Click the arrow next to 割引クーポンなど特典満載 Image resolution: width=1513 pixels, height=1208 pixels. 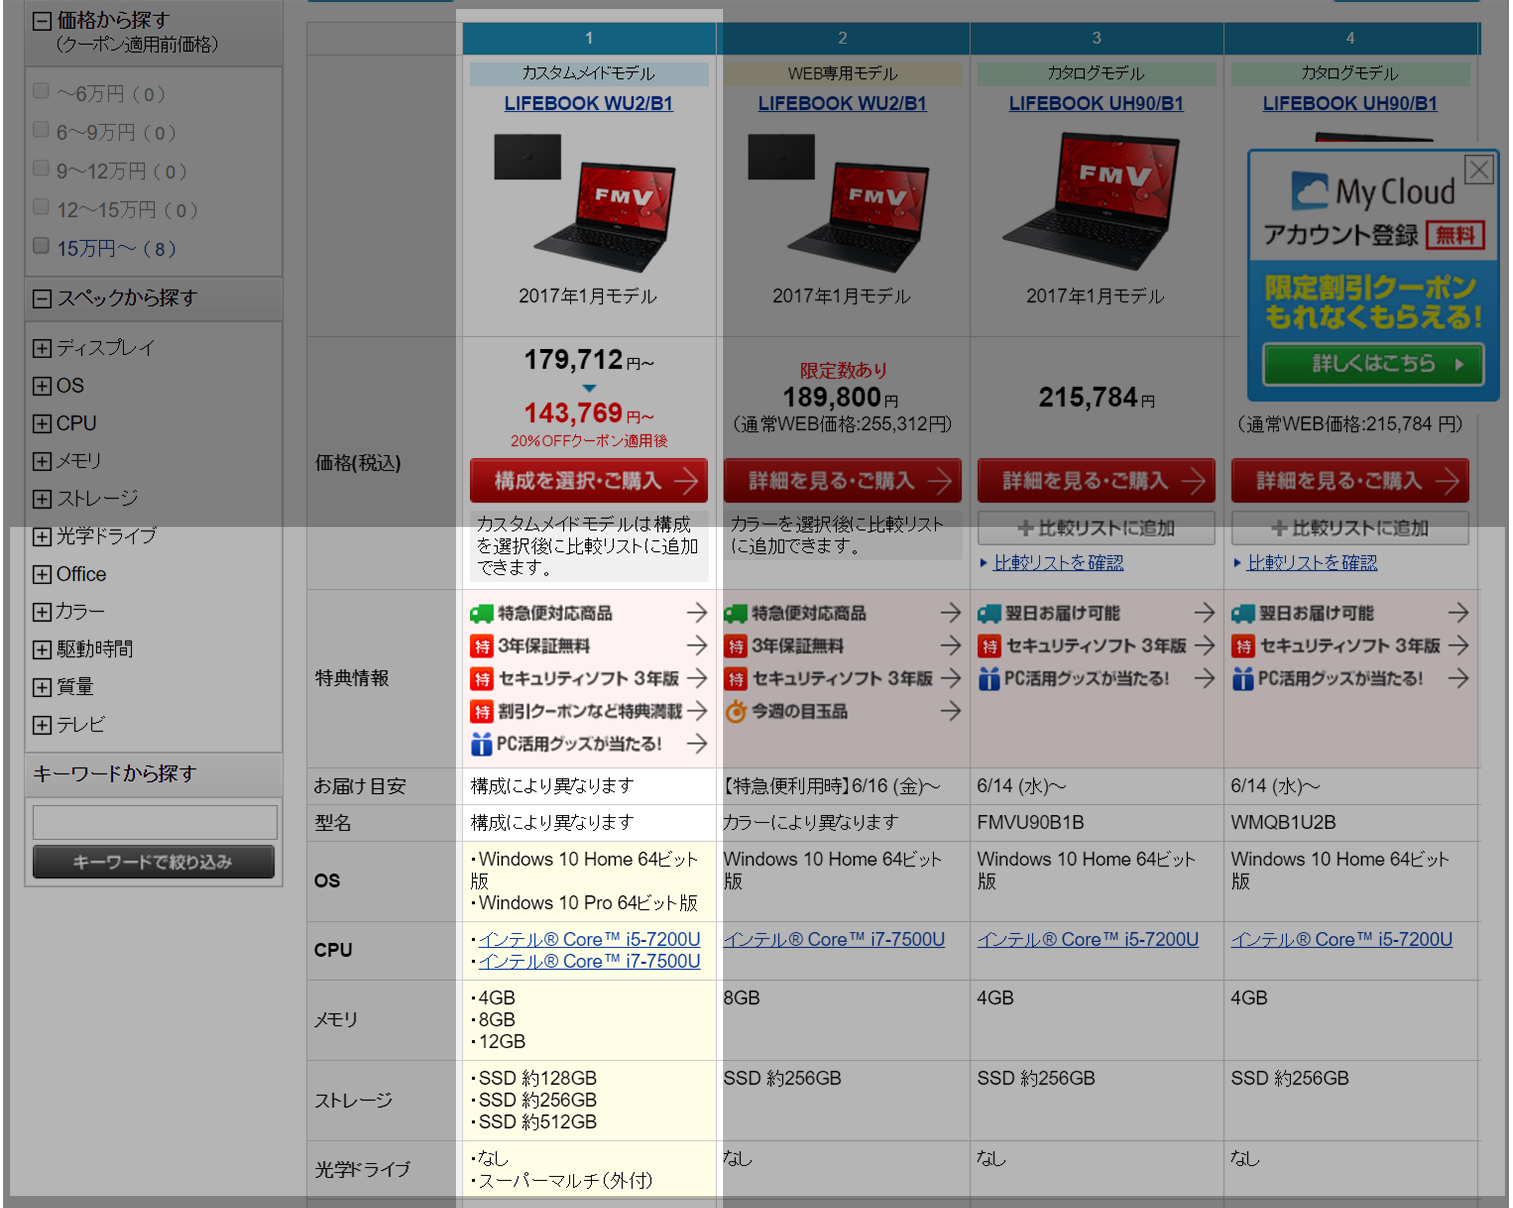(697, 711)
